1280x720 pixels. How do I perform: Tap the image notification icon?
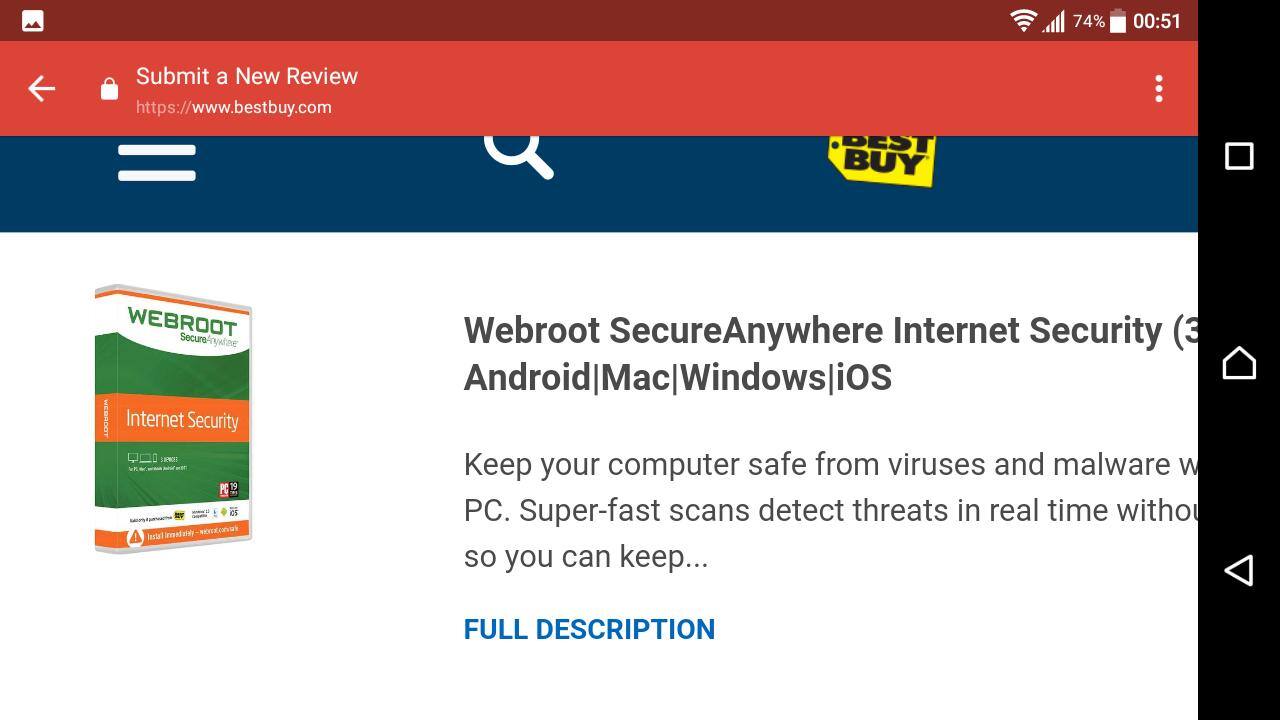point(32,21)
